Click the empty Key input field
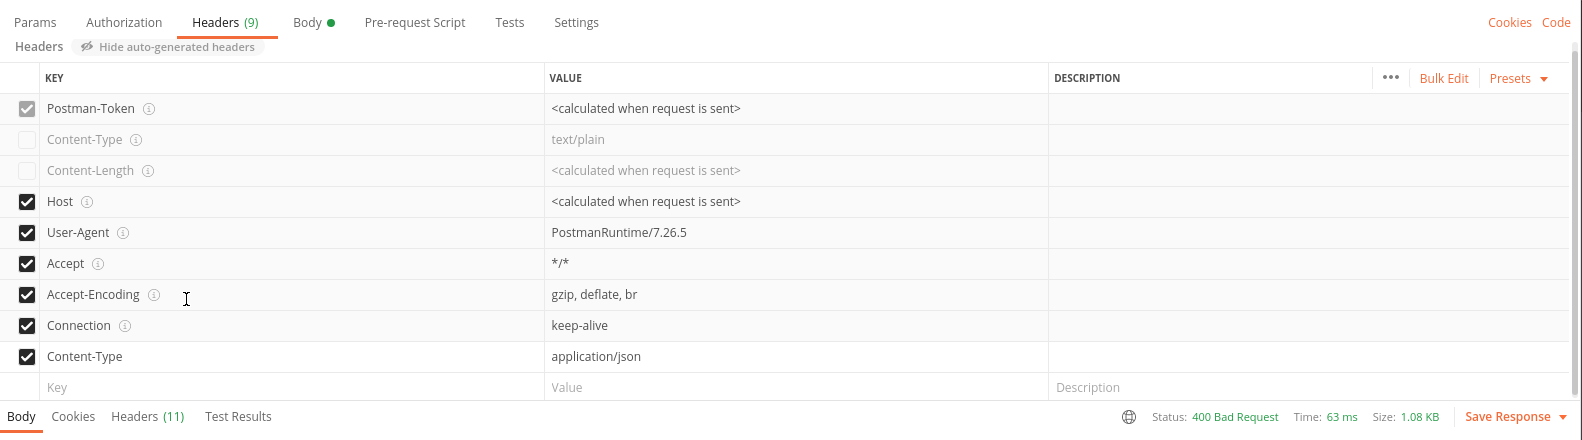This screenshot has height=440, width=1582. pyautogui.click(x=292, y=388)
